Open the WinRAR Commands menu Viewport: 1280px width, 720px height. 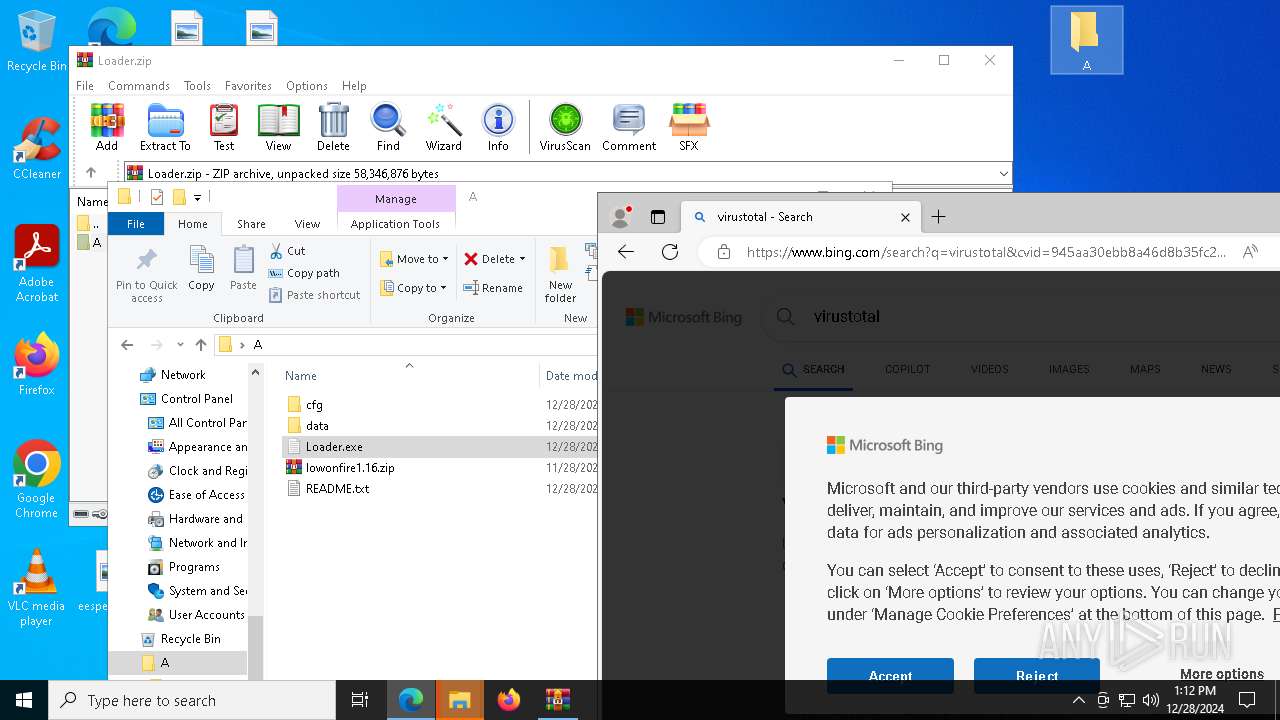tap(139, 86)
